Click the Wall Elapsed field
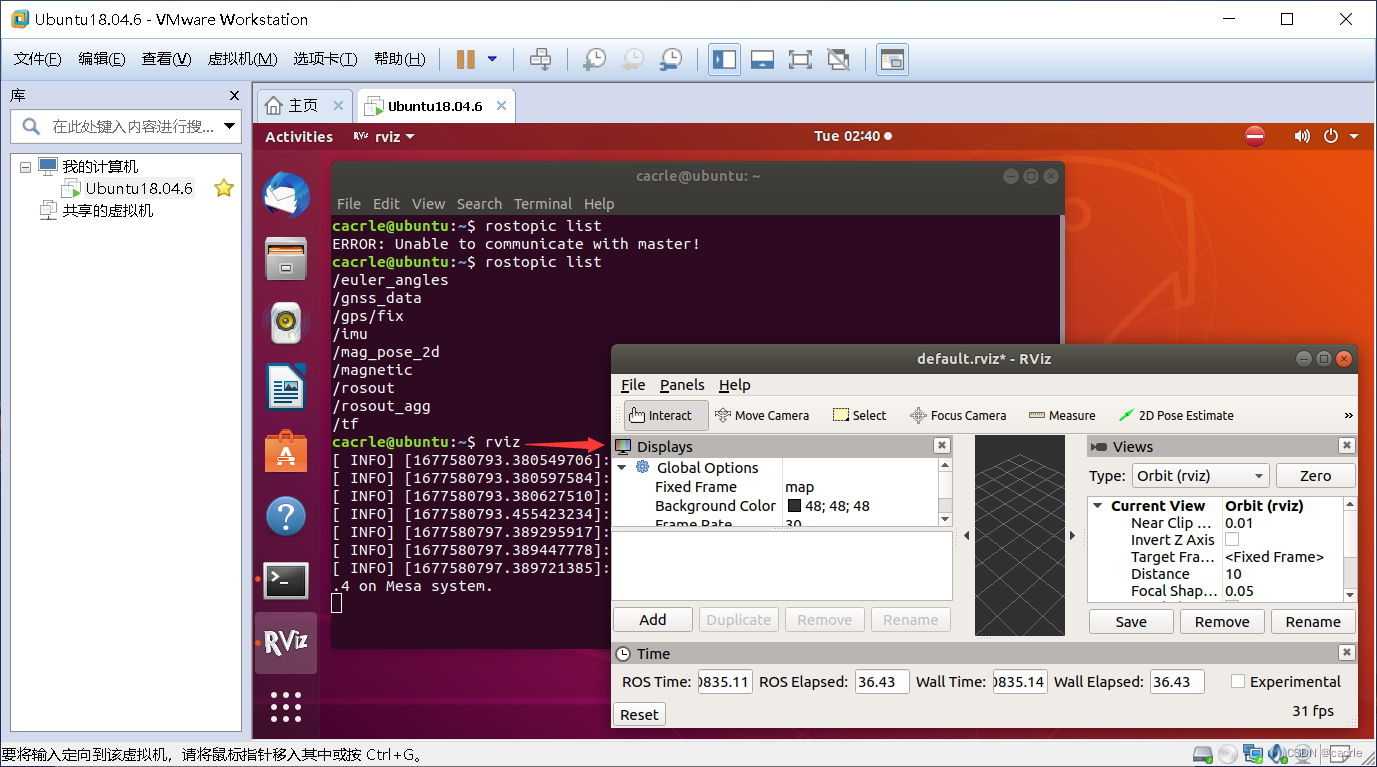 [x=1177, y=682]
